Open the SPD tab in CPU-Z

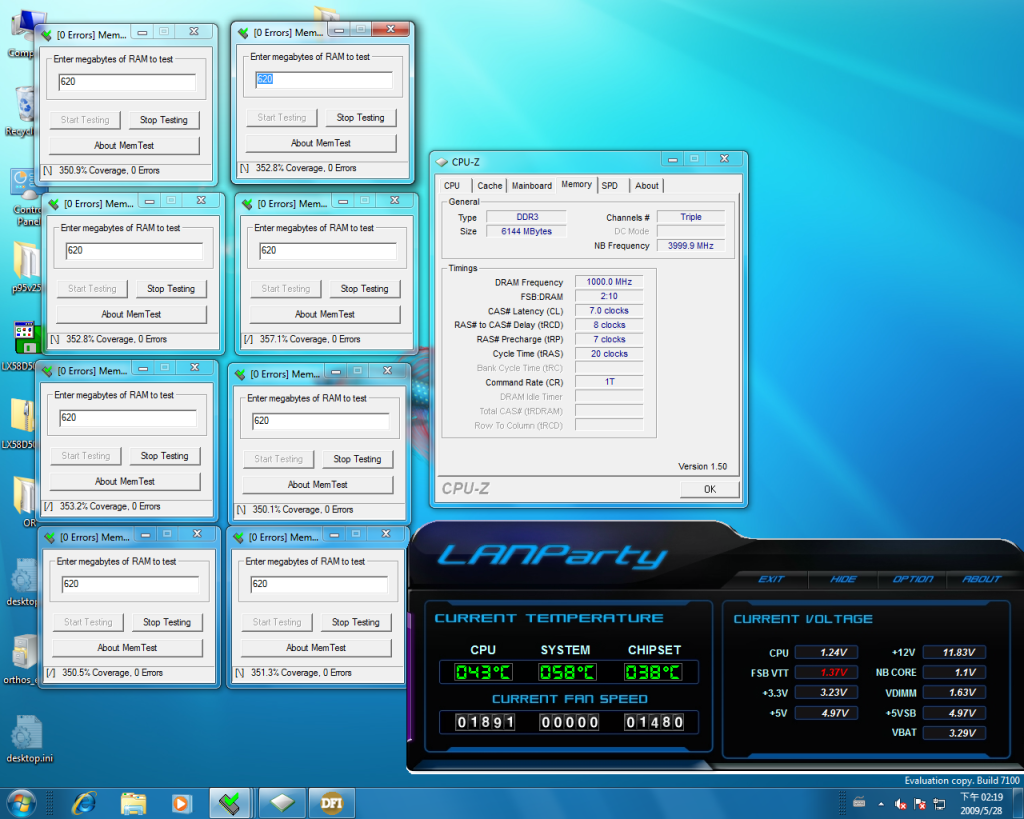[610, 186]
